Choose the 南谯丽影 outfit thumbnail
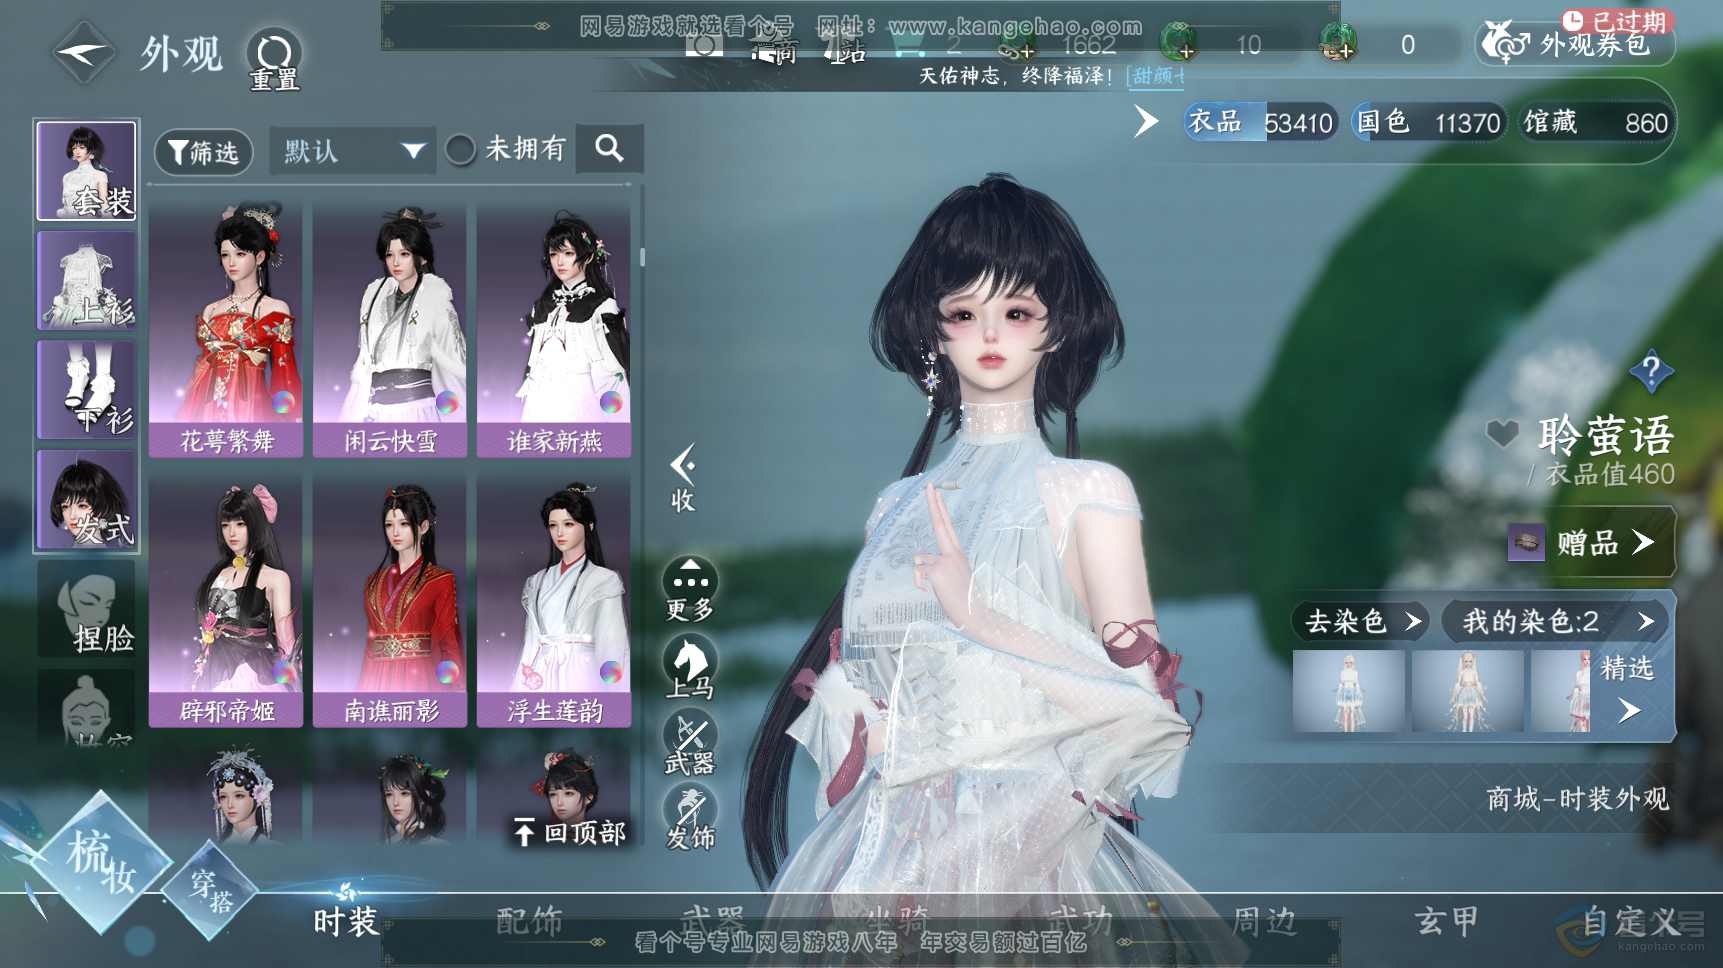This screenshot has height=968, width=1723. (390, 599)
